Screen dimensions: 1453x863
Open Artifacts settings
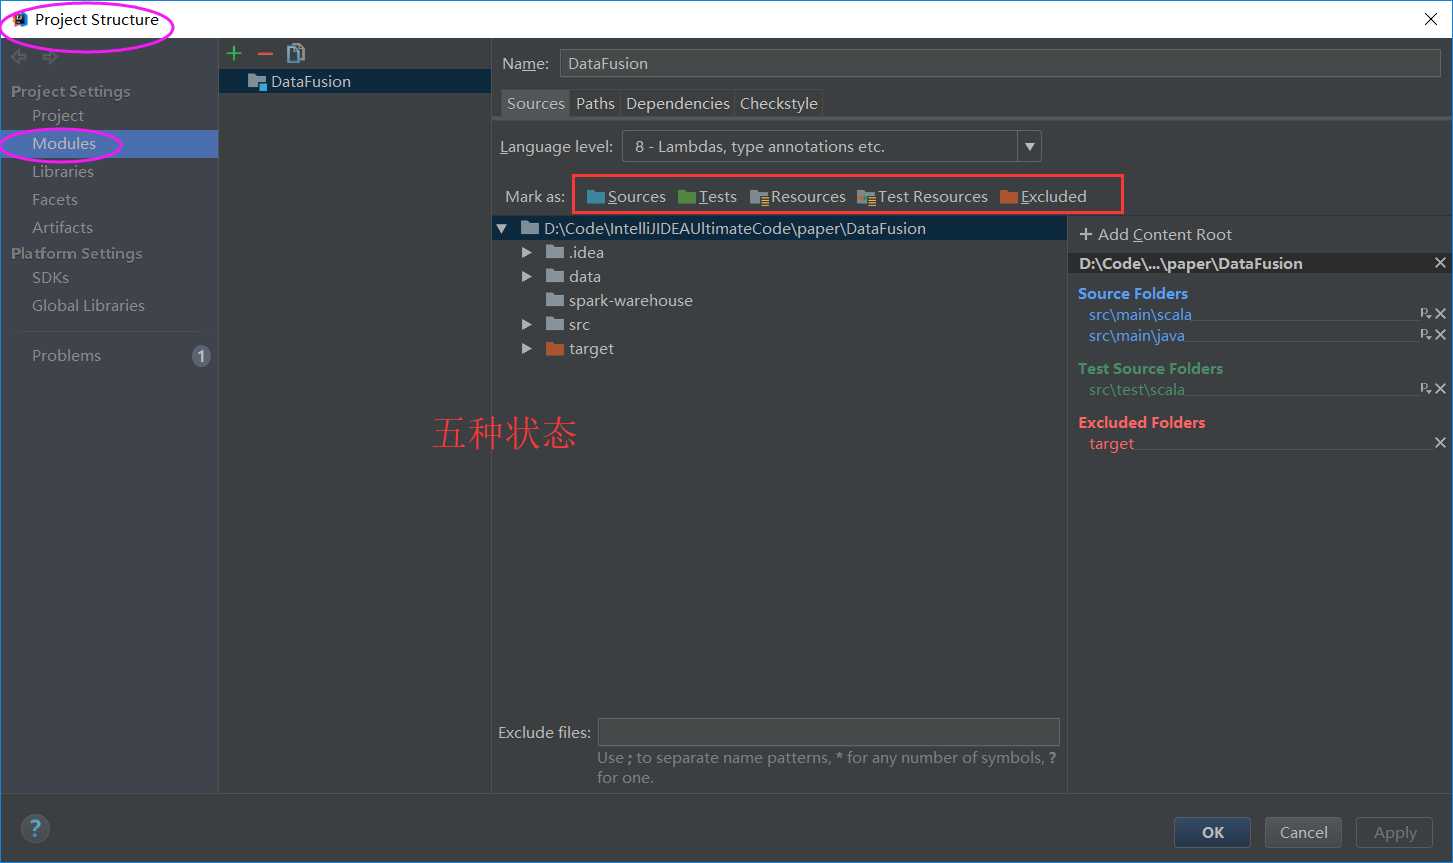(x=62, y=227)
